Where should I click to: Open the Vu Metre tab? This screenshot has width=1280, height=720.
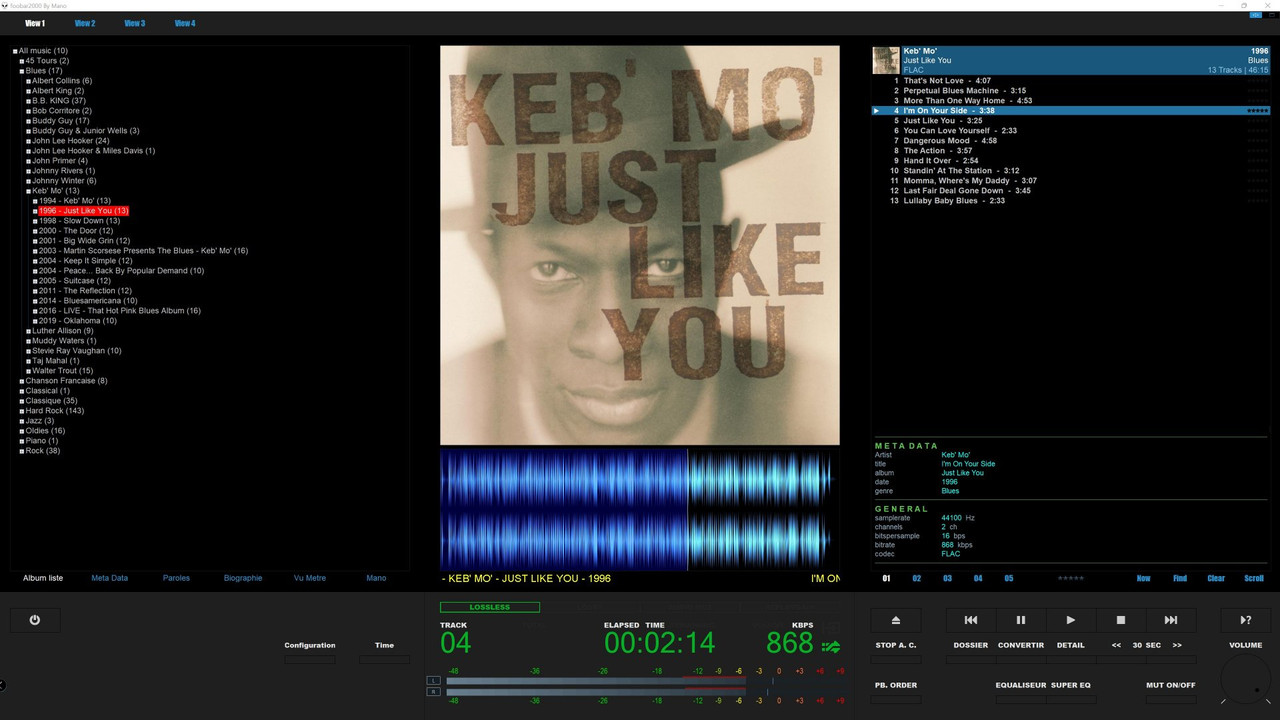310,578
